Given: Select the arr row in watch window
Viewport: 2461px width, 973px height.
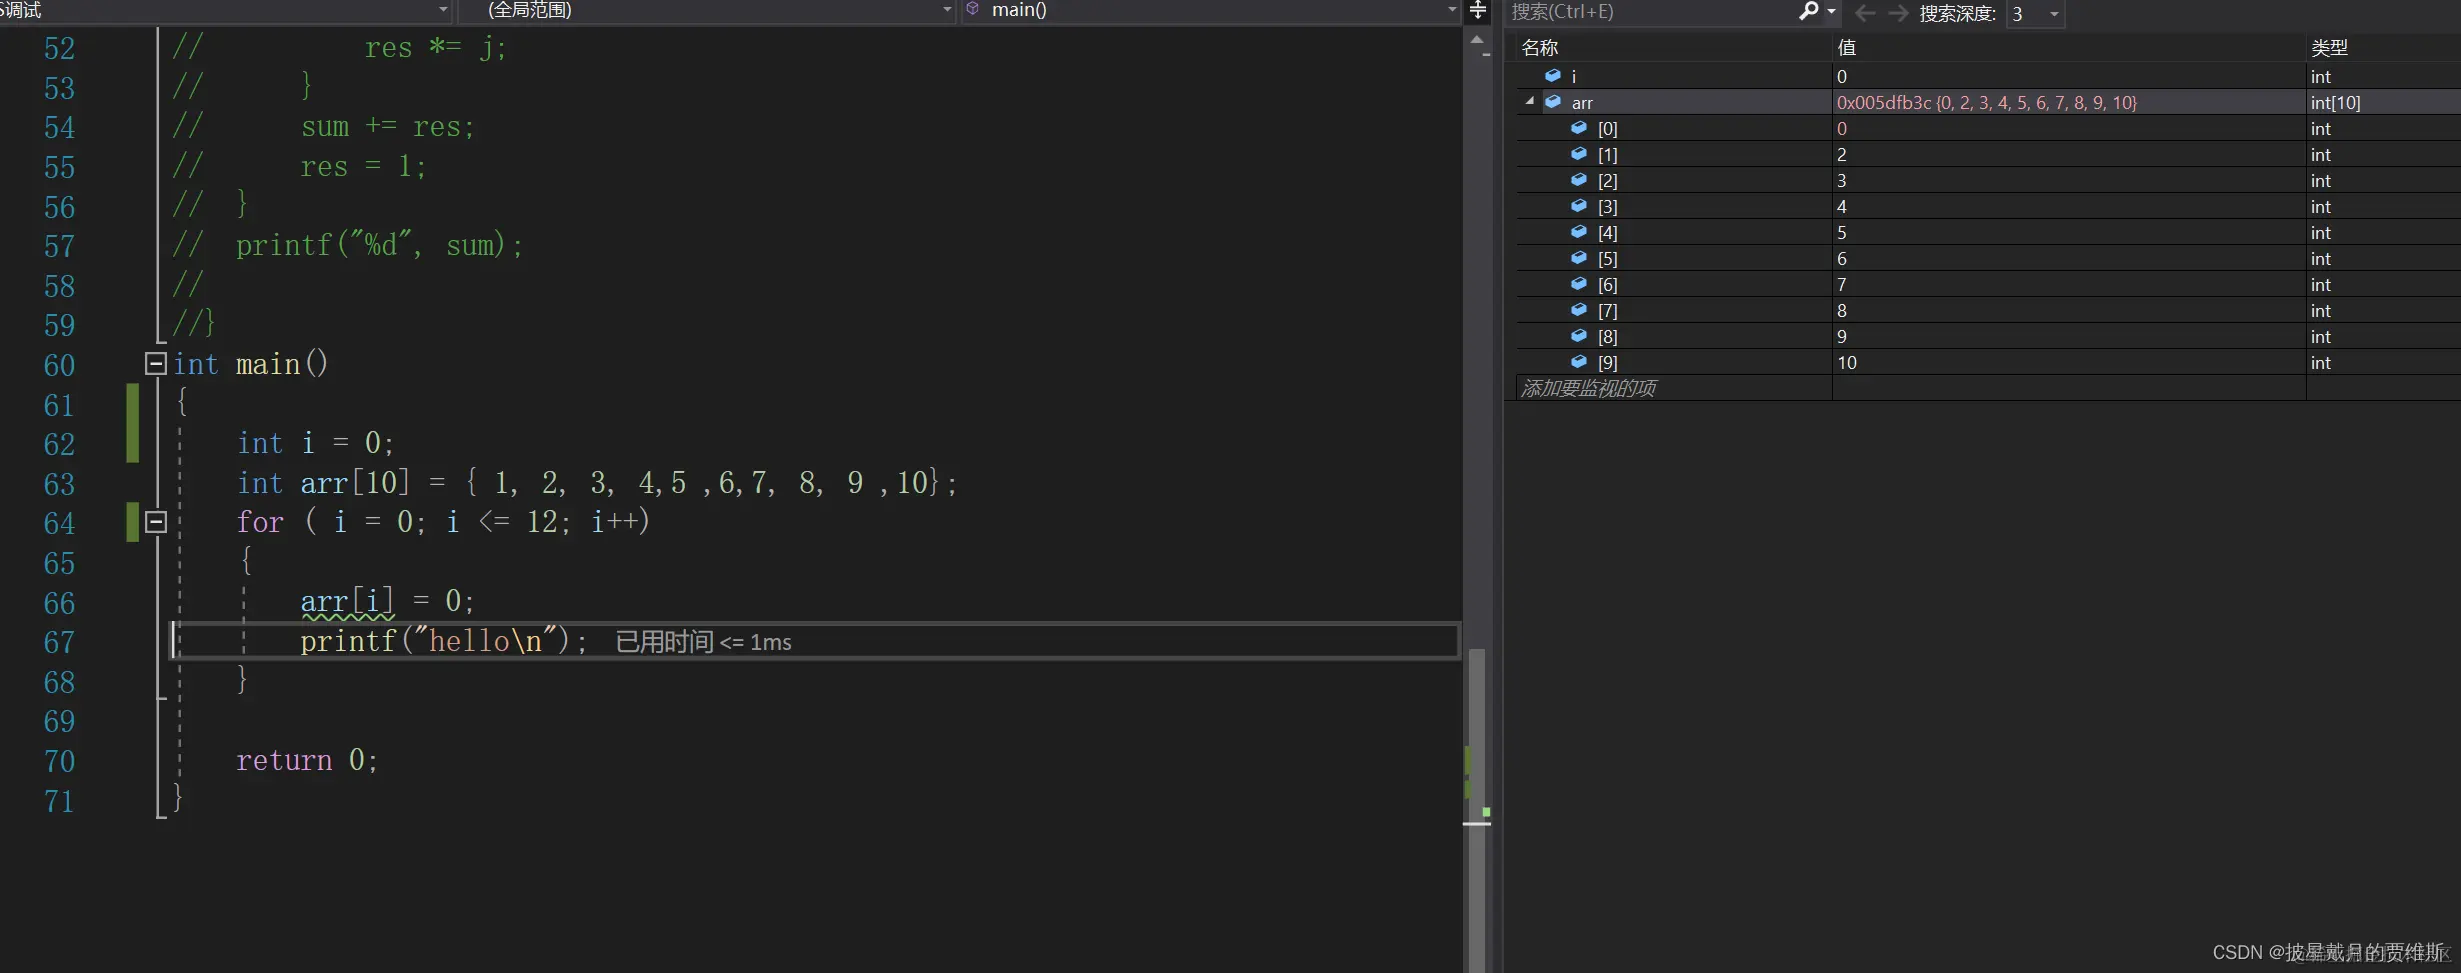Looking at the screenshot, I should click(1988, 102).
